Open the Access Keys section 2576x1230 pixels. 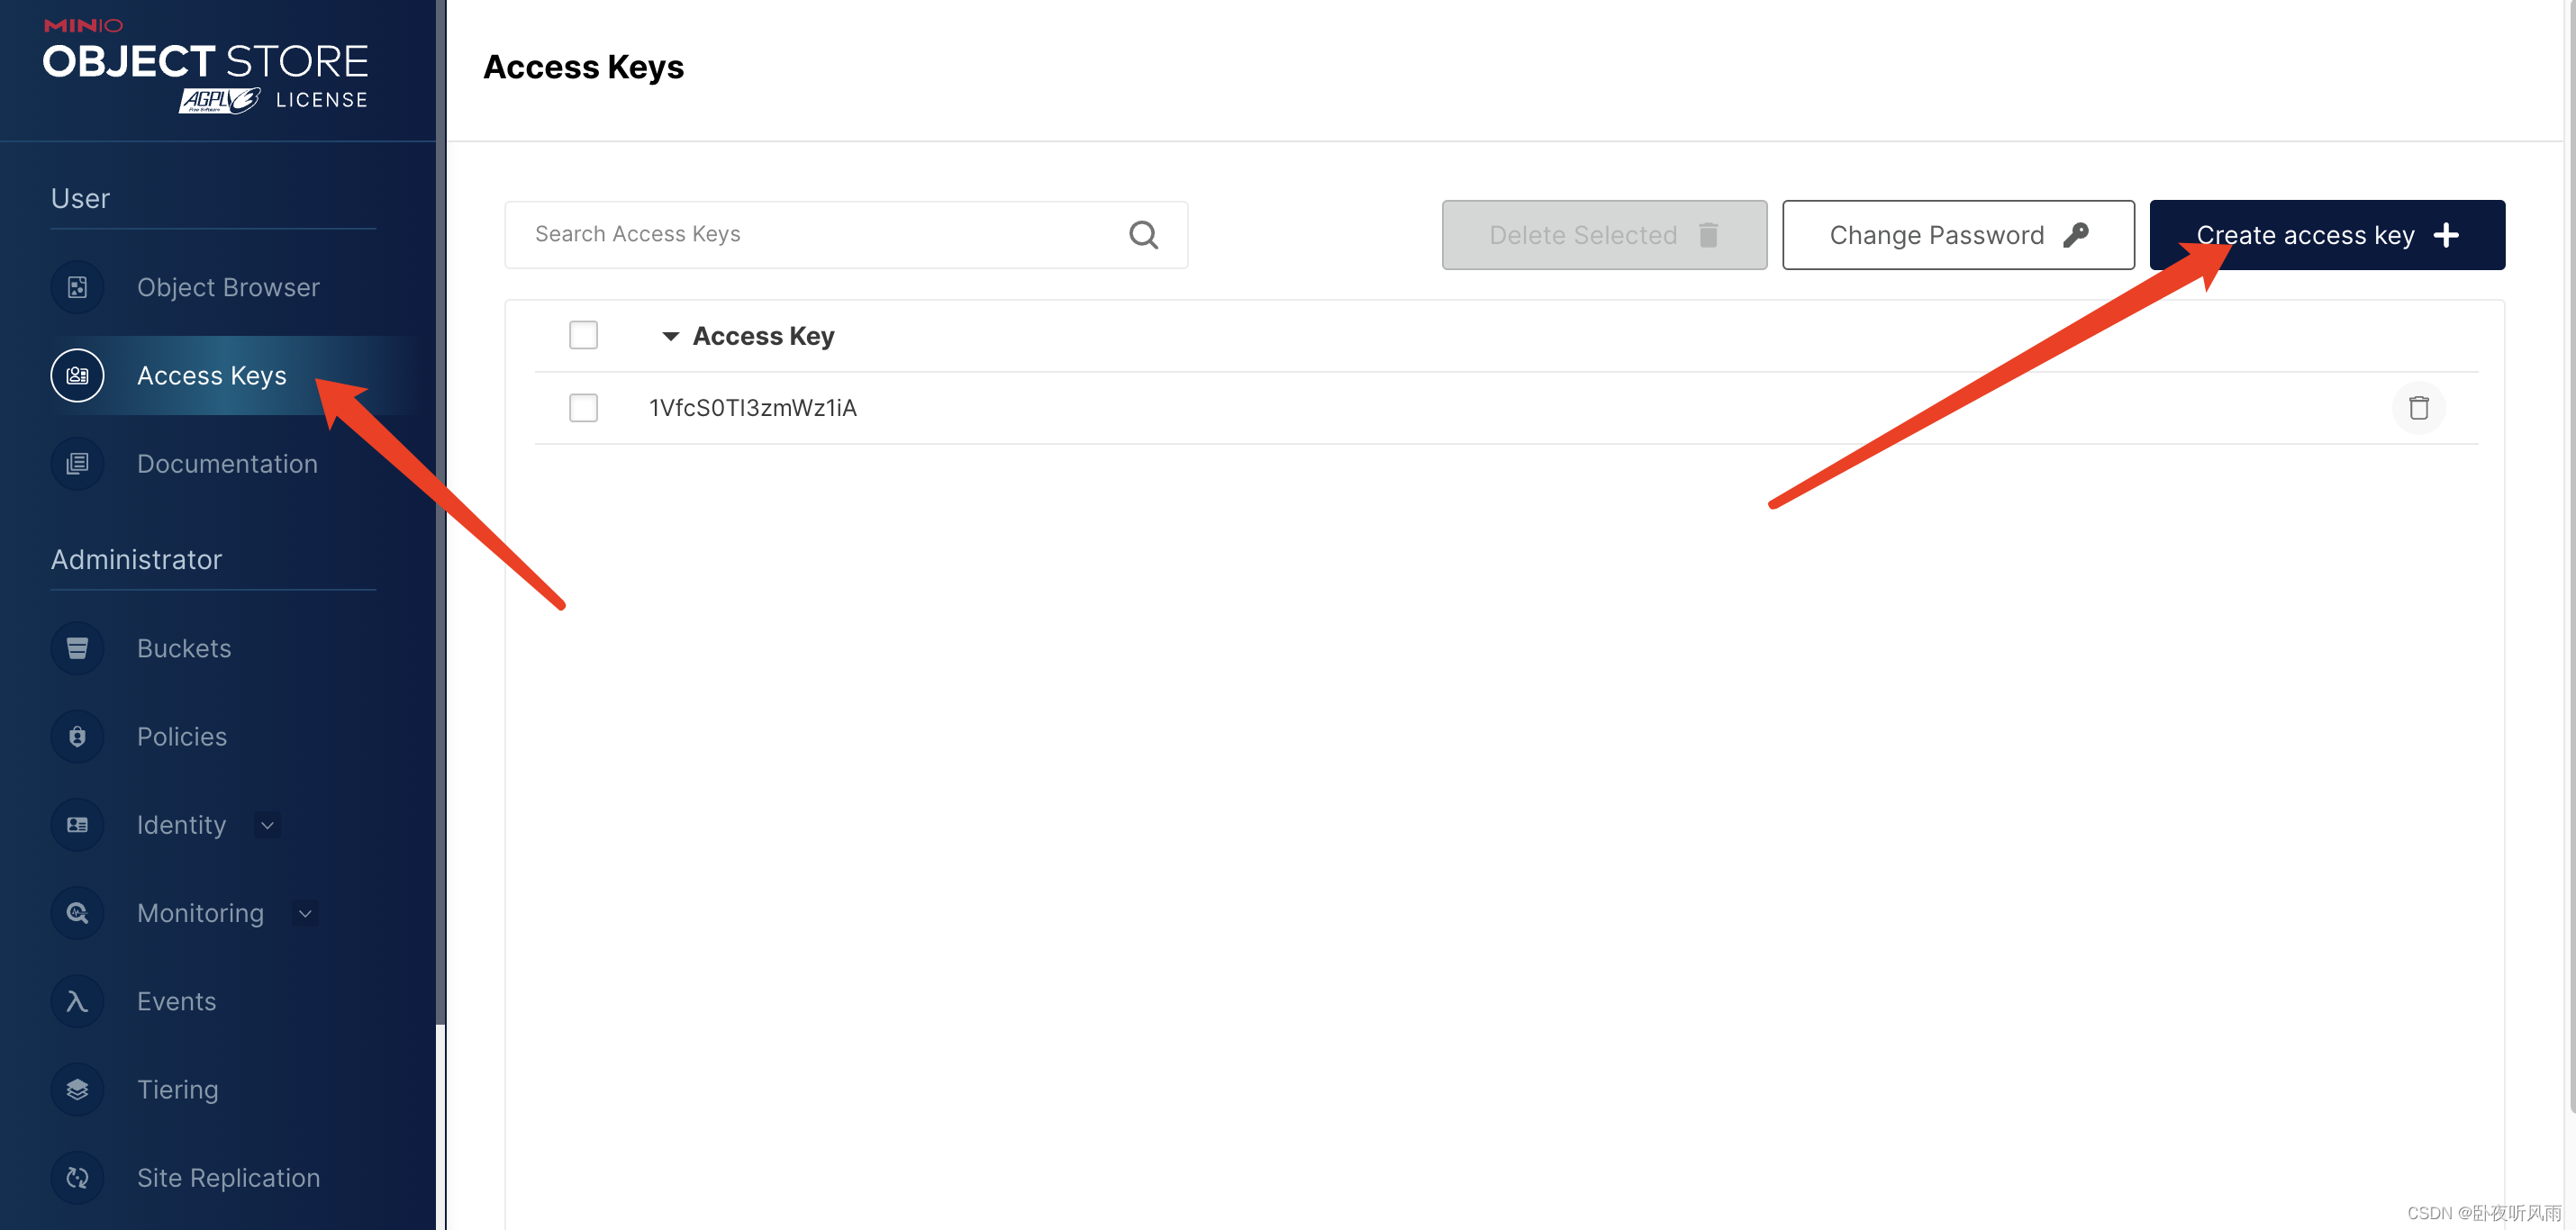click(x=211, y=375)
